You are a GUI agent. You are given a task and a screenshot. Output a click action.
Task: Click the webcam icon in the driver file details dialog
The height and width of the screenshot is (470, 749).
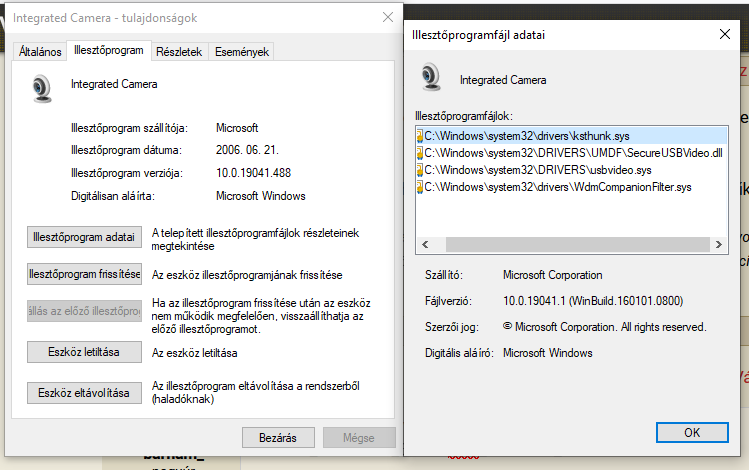click(x=431, y=76)
